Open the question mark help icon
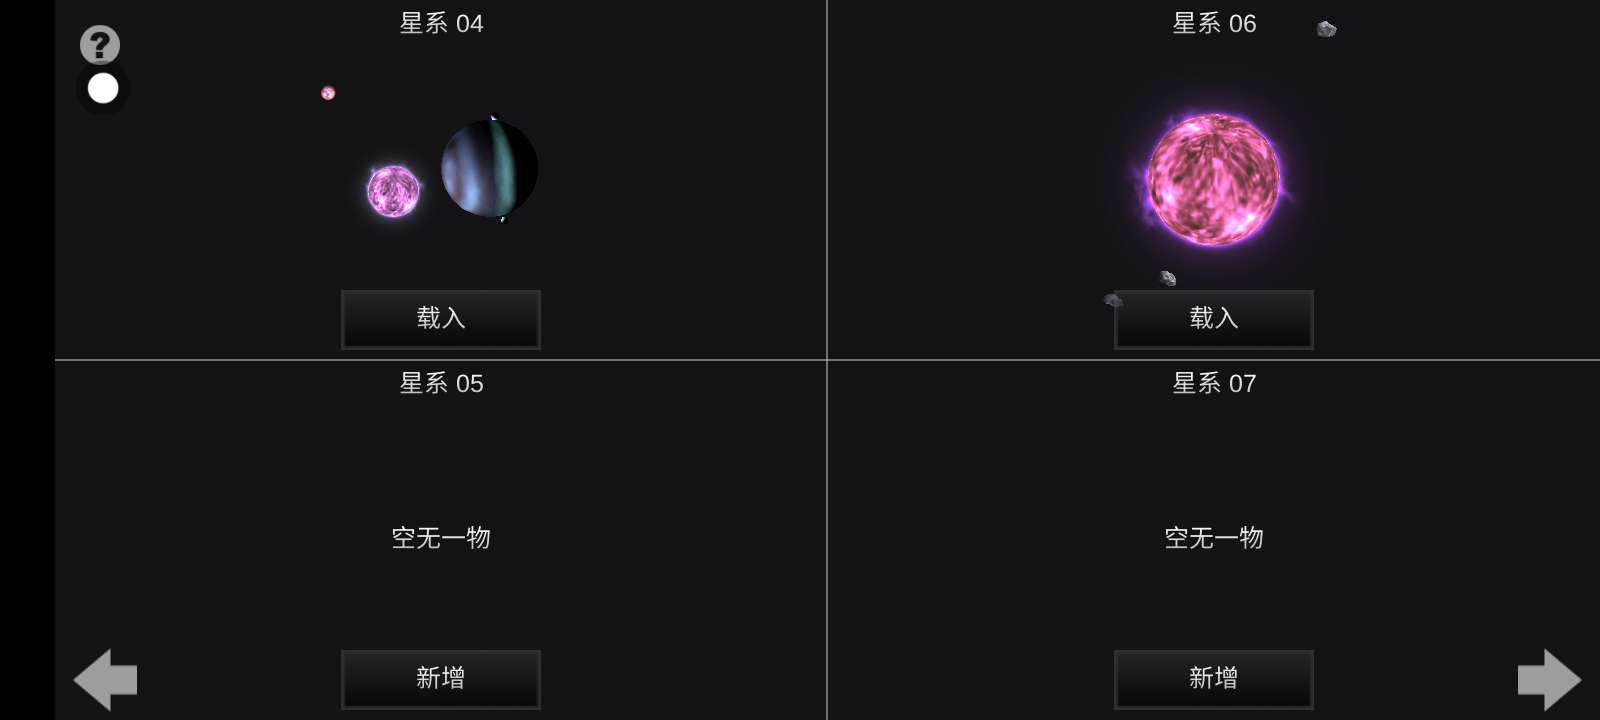1600x720 pixels. click(100, 45)
